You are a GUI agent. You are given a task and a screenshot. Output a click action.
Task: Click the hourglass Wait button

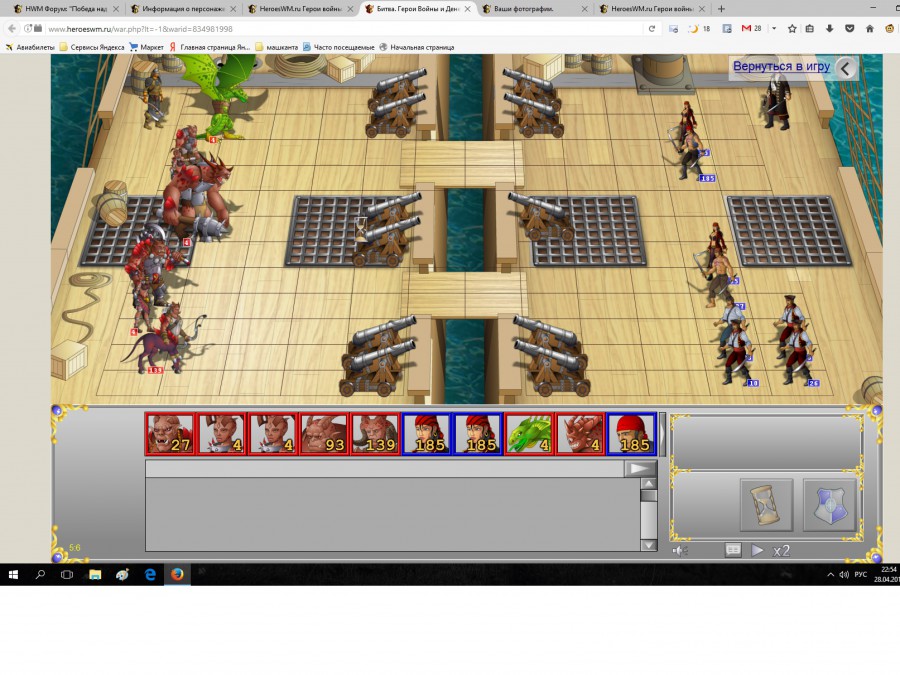click(766, 505)
